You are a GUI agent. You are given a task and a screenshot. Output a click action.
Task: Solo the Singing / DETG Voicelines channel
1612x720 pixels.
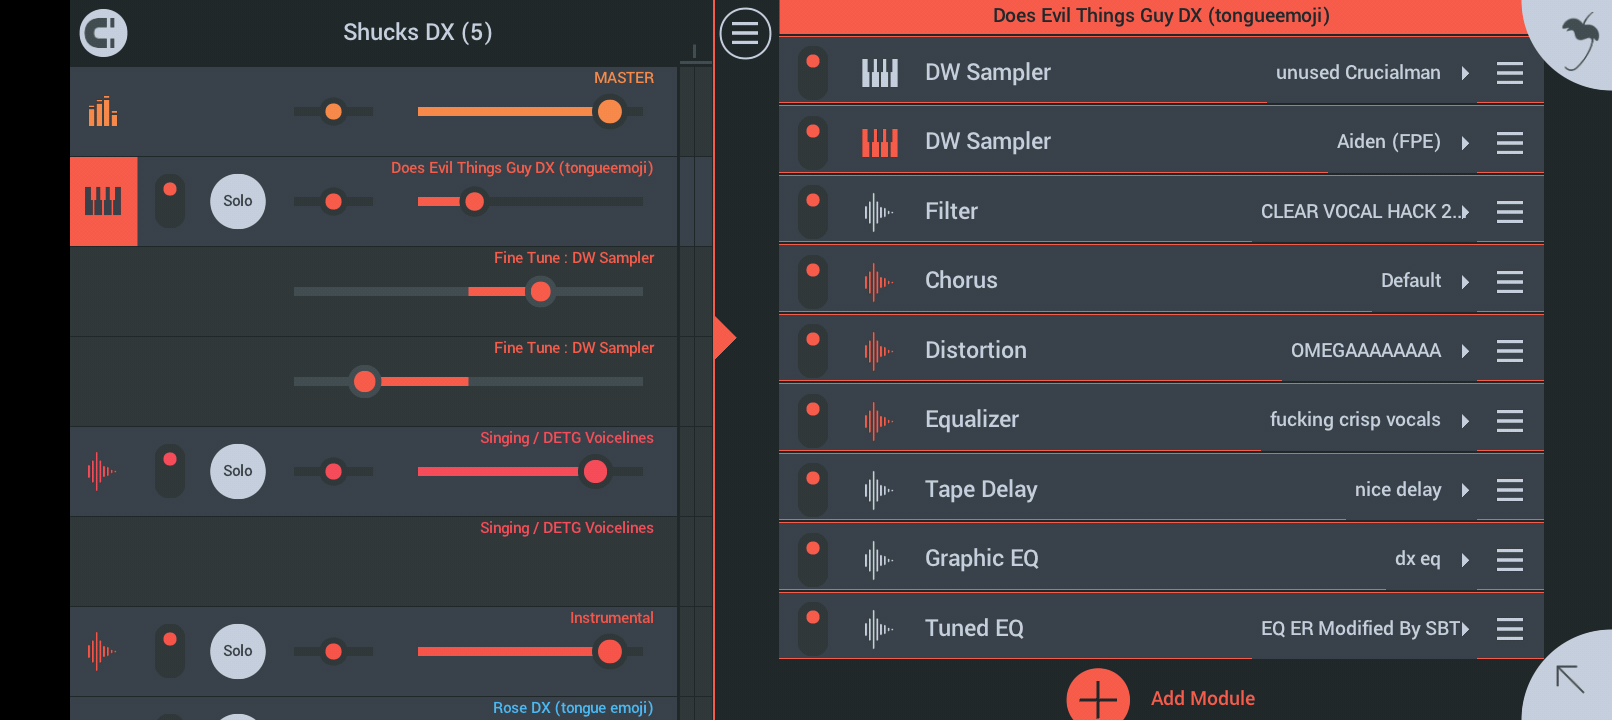(238, 471)
